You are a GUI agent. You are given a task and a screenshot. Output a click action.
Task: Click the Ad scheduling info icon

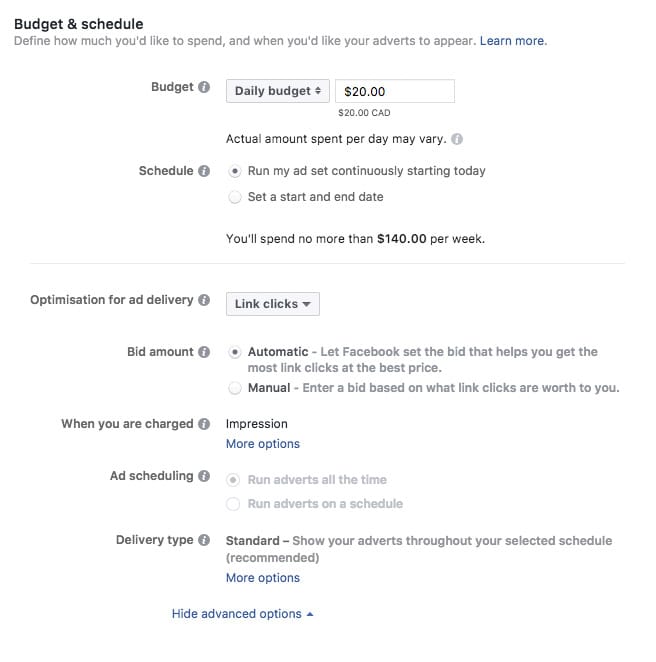(205, 476)
